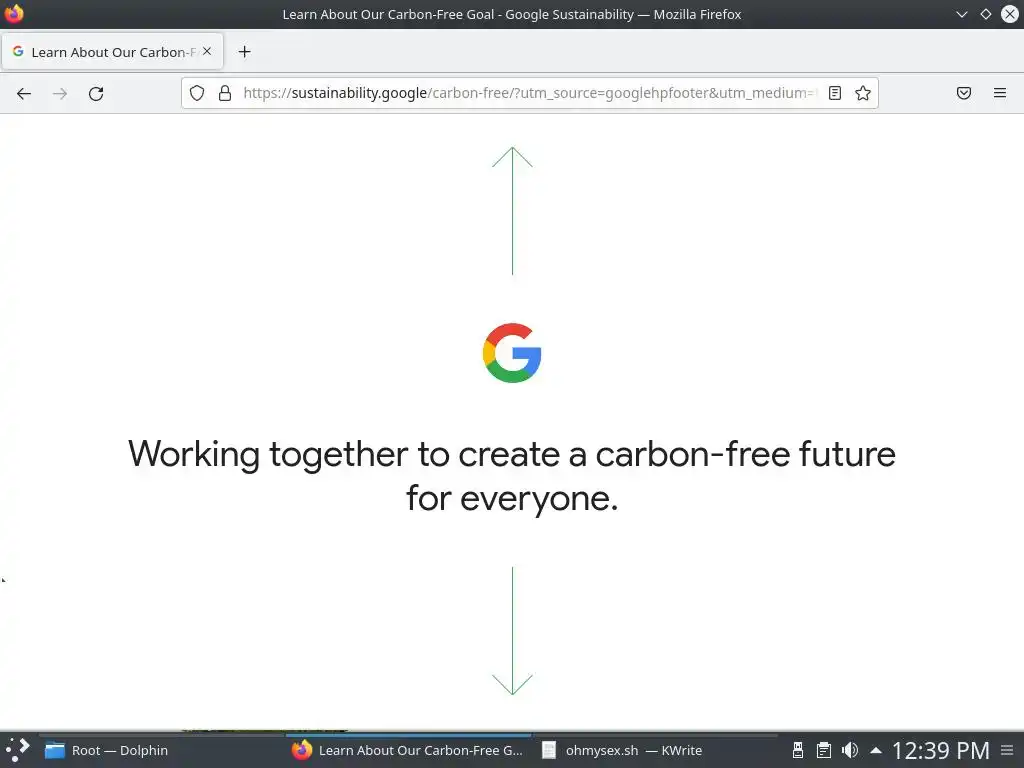Reload the current page
The height and width of the screenshot is (768, 1024).
pos(96,93)
